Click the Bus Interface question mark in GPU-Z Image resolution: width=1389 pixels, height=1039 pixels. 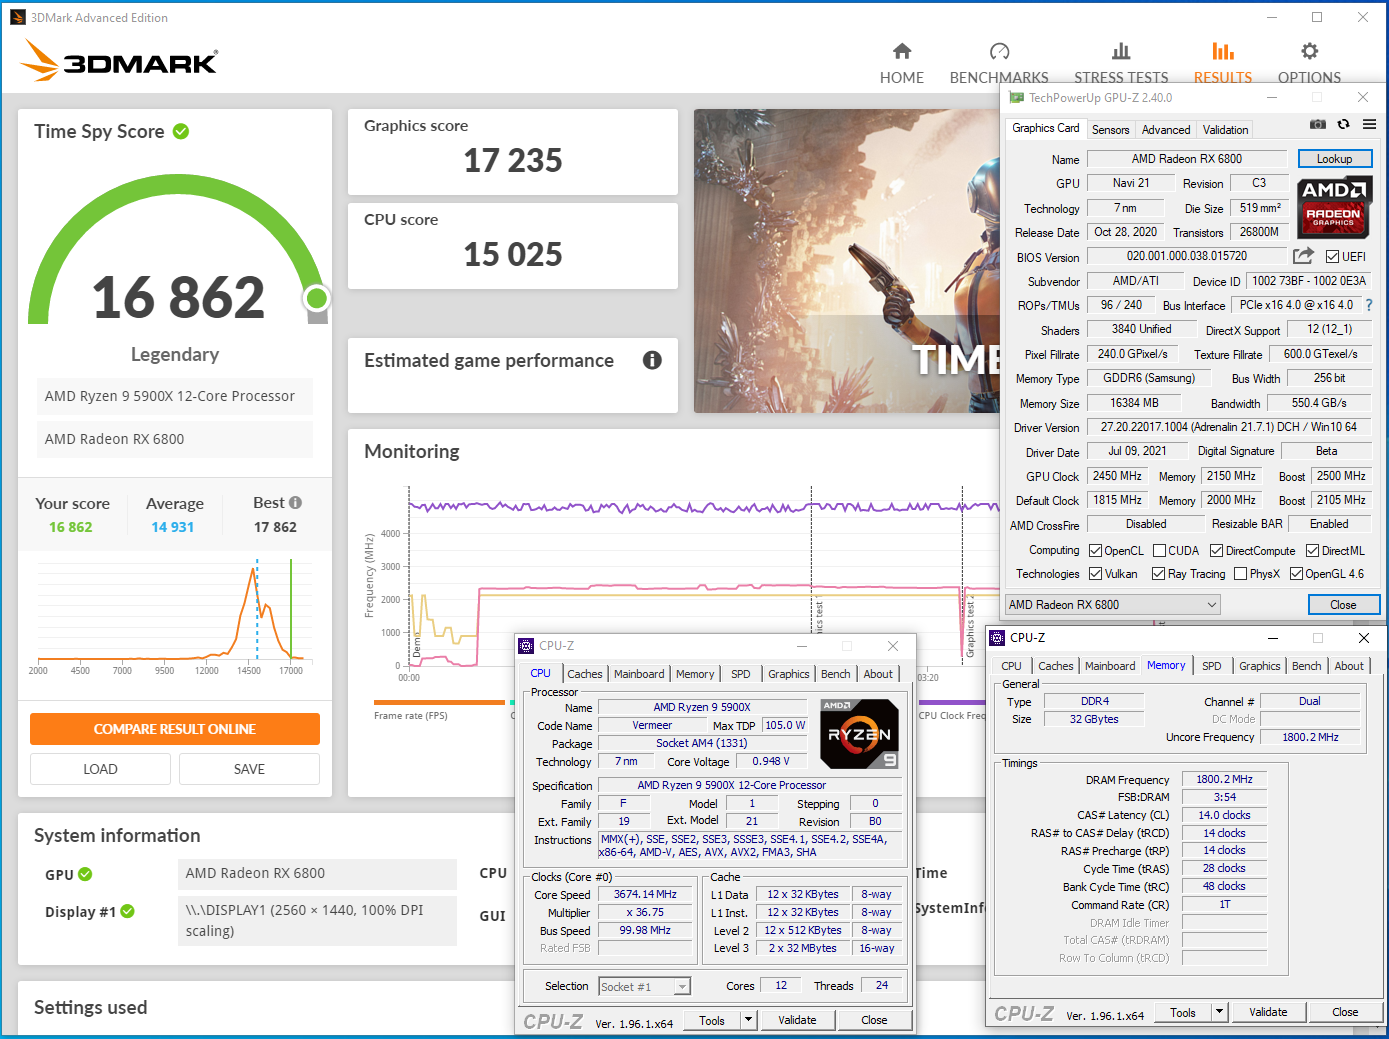(x=1369, y=305)
